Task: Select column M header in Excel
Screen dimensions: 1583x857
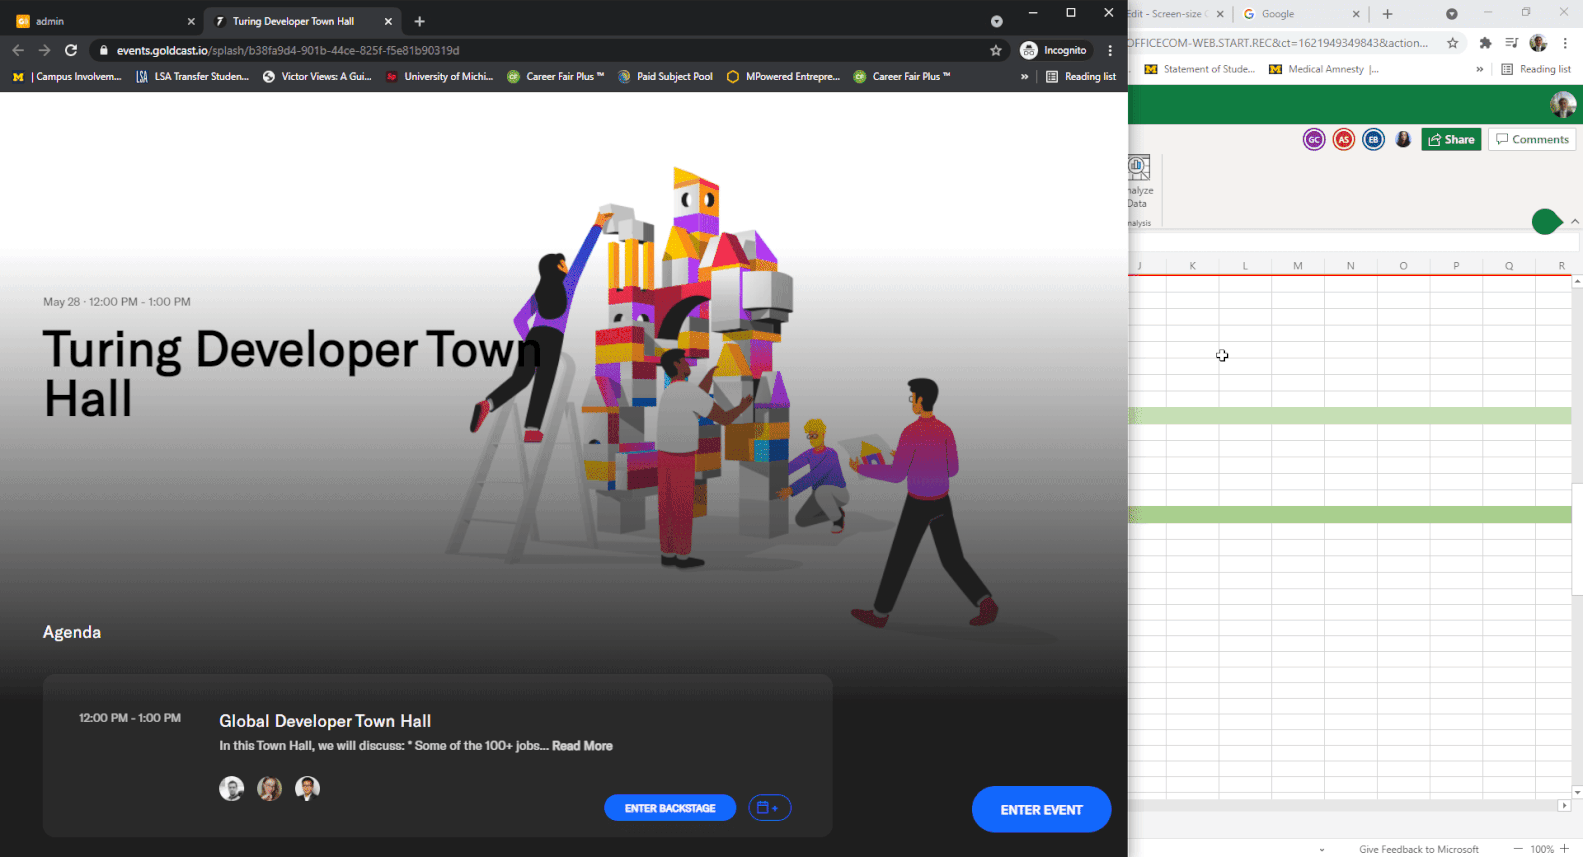Action: (x=1298, y=265)
